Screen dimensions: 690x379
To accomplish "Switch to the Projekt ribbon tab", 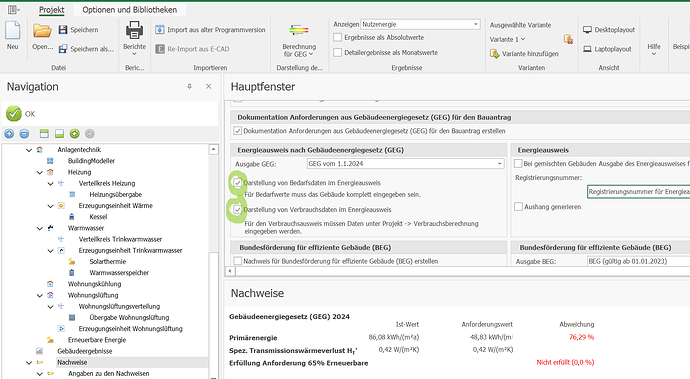I will click(51, 10).
